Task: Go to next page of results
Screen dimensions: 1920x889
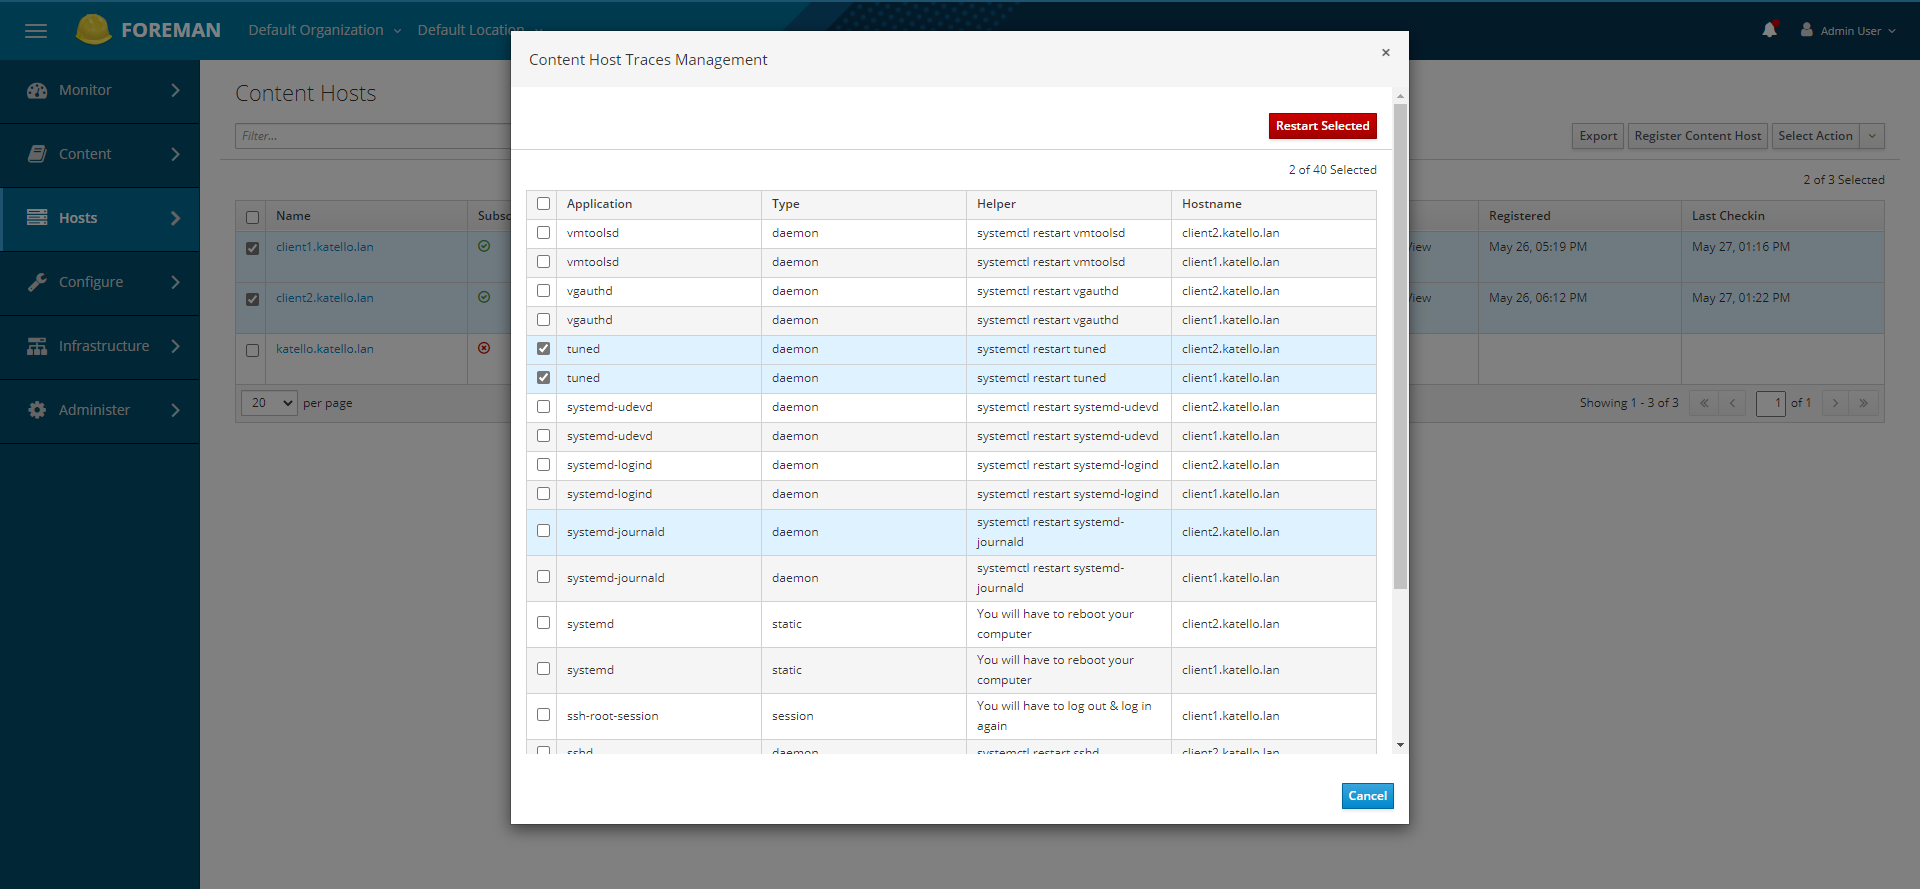Action: point(1835,403)
